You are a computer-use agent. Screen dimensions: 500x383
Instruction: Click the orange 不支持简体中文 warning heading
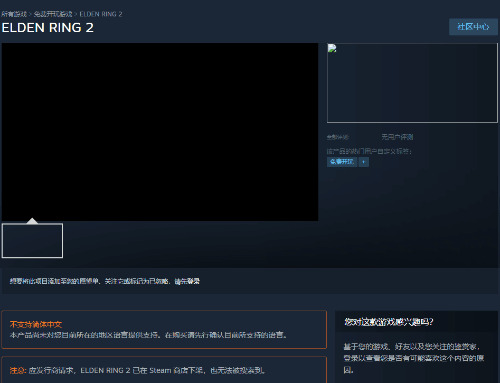(x=36, y=324)
